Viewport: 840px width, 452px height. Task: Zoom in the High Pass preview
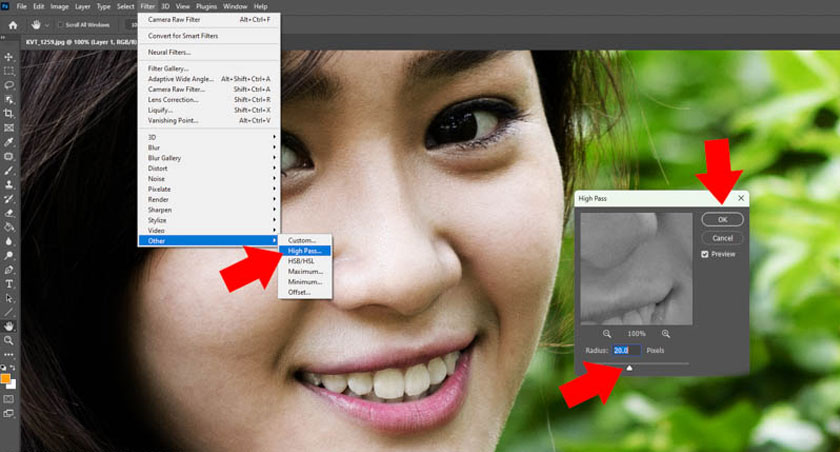[665, 334]
